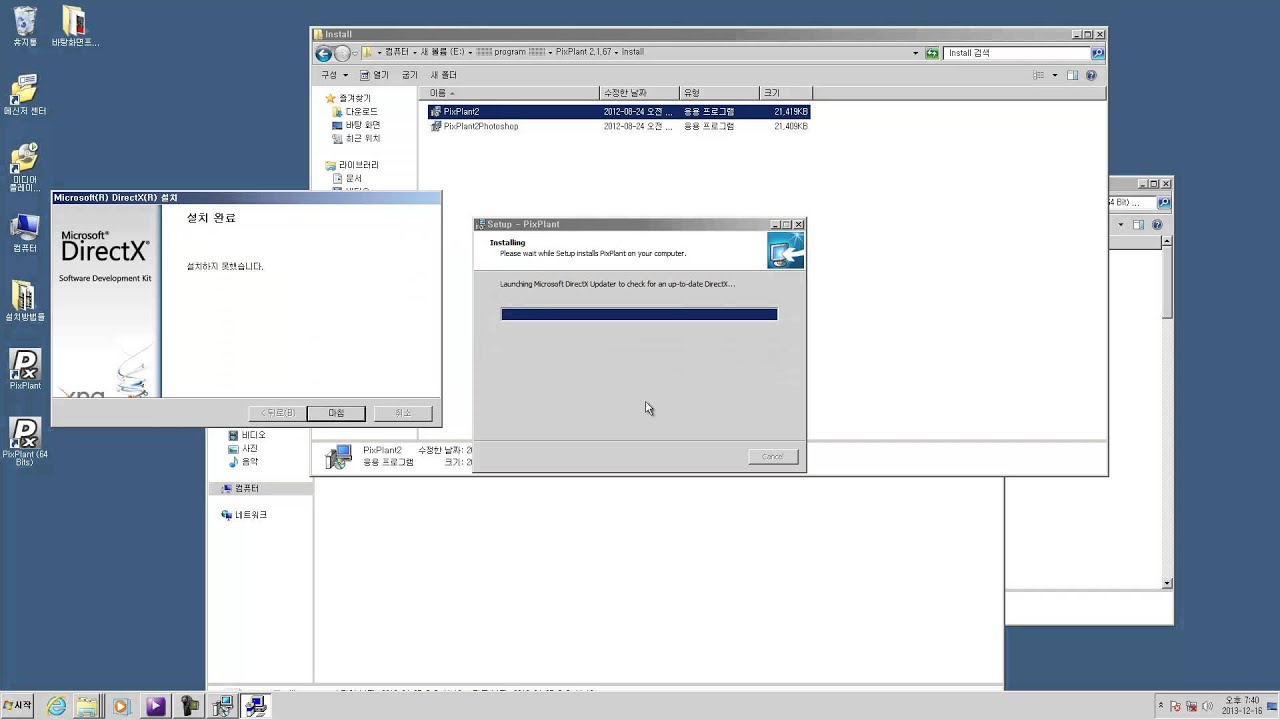Click the DirectX setup taskbar icon
This screenshot has width=1280, height=720.
click(256, 706)
